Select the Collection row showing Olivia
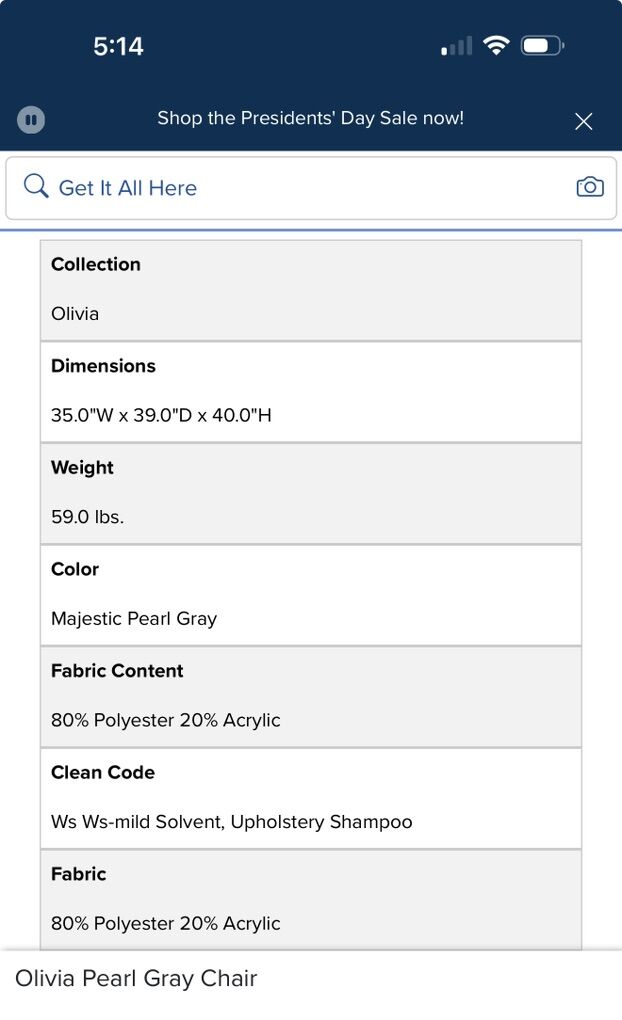 [310, 290]
